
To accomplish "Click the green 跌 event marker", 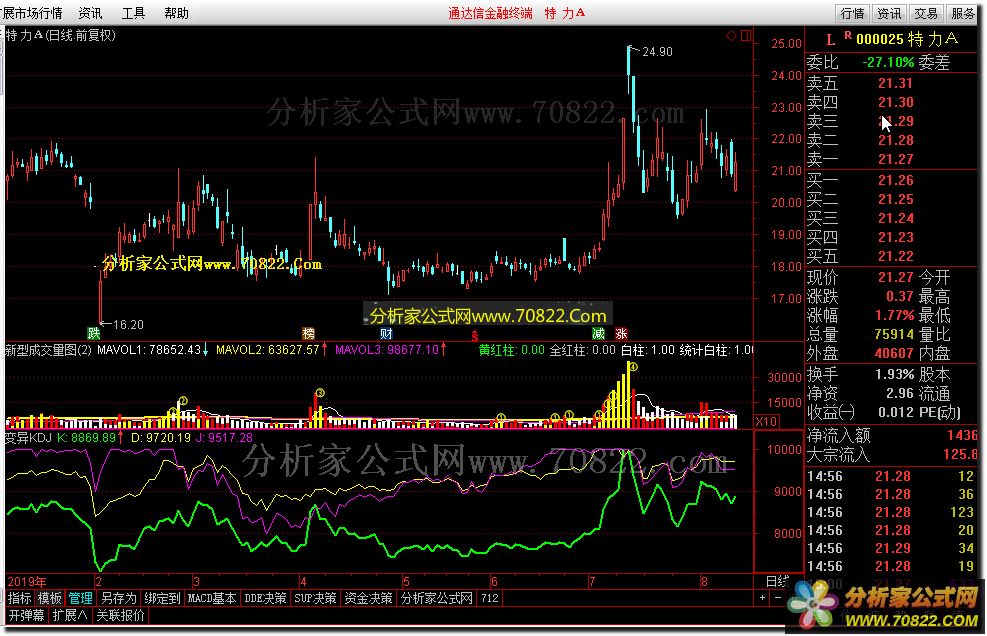I will coord(93,333).
